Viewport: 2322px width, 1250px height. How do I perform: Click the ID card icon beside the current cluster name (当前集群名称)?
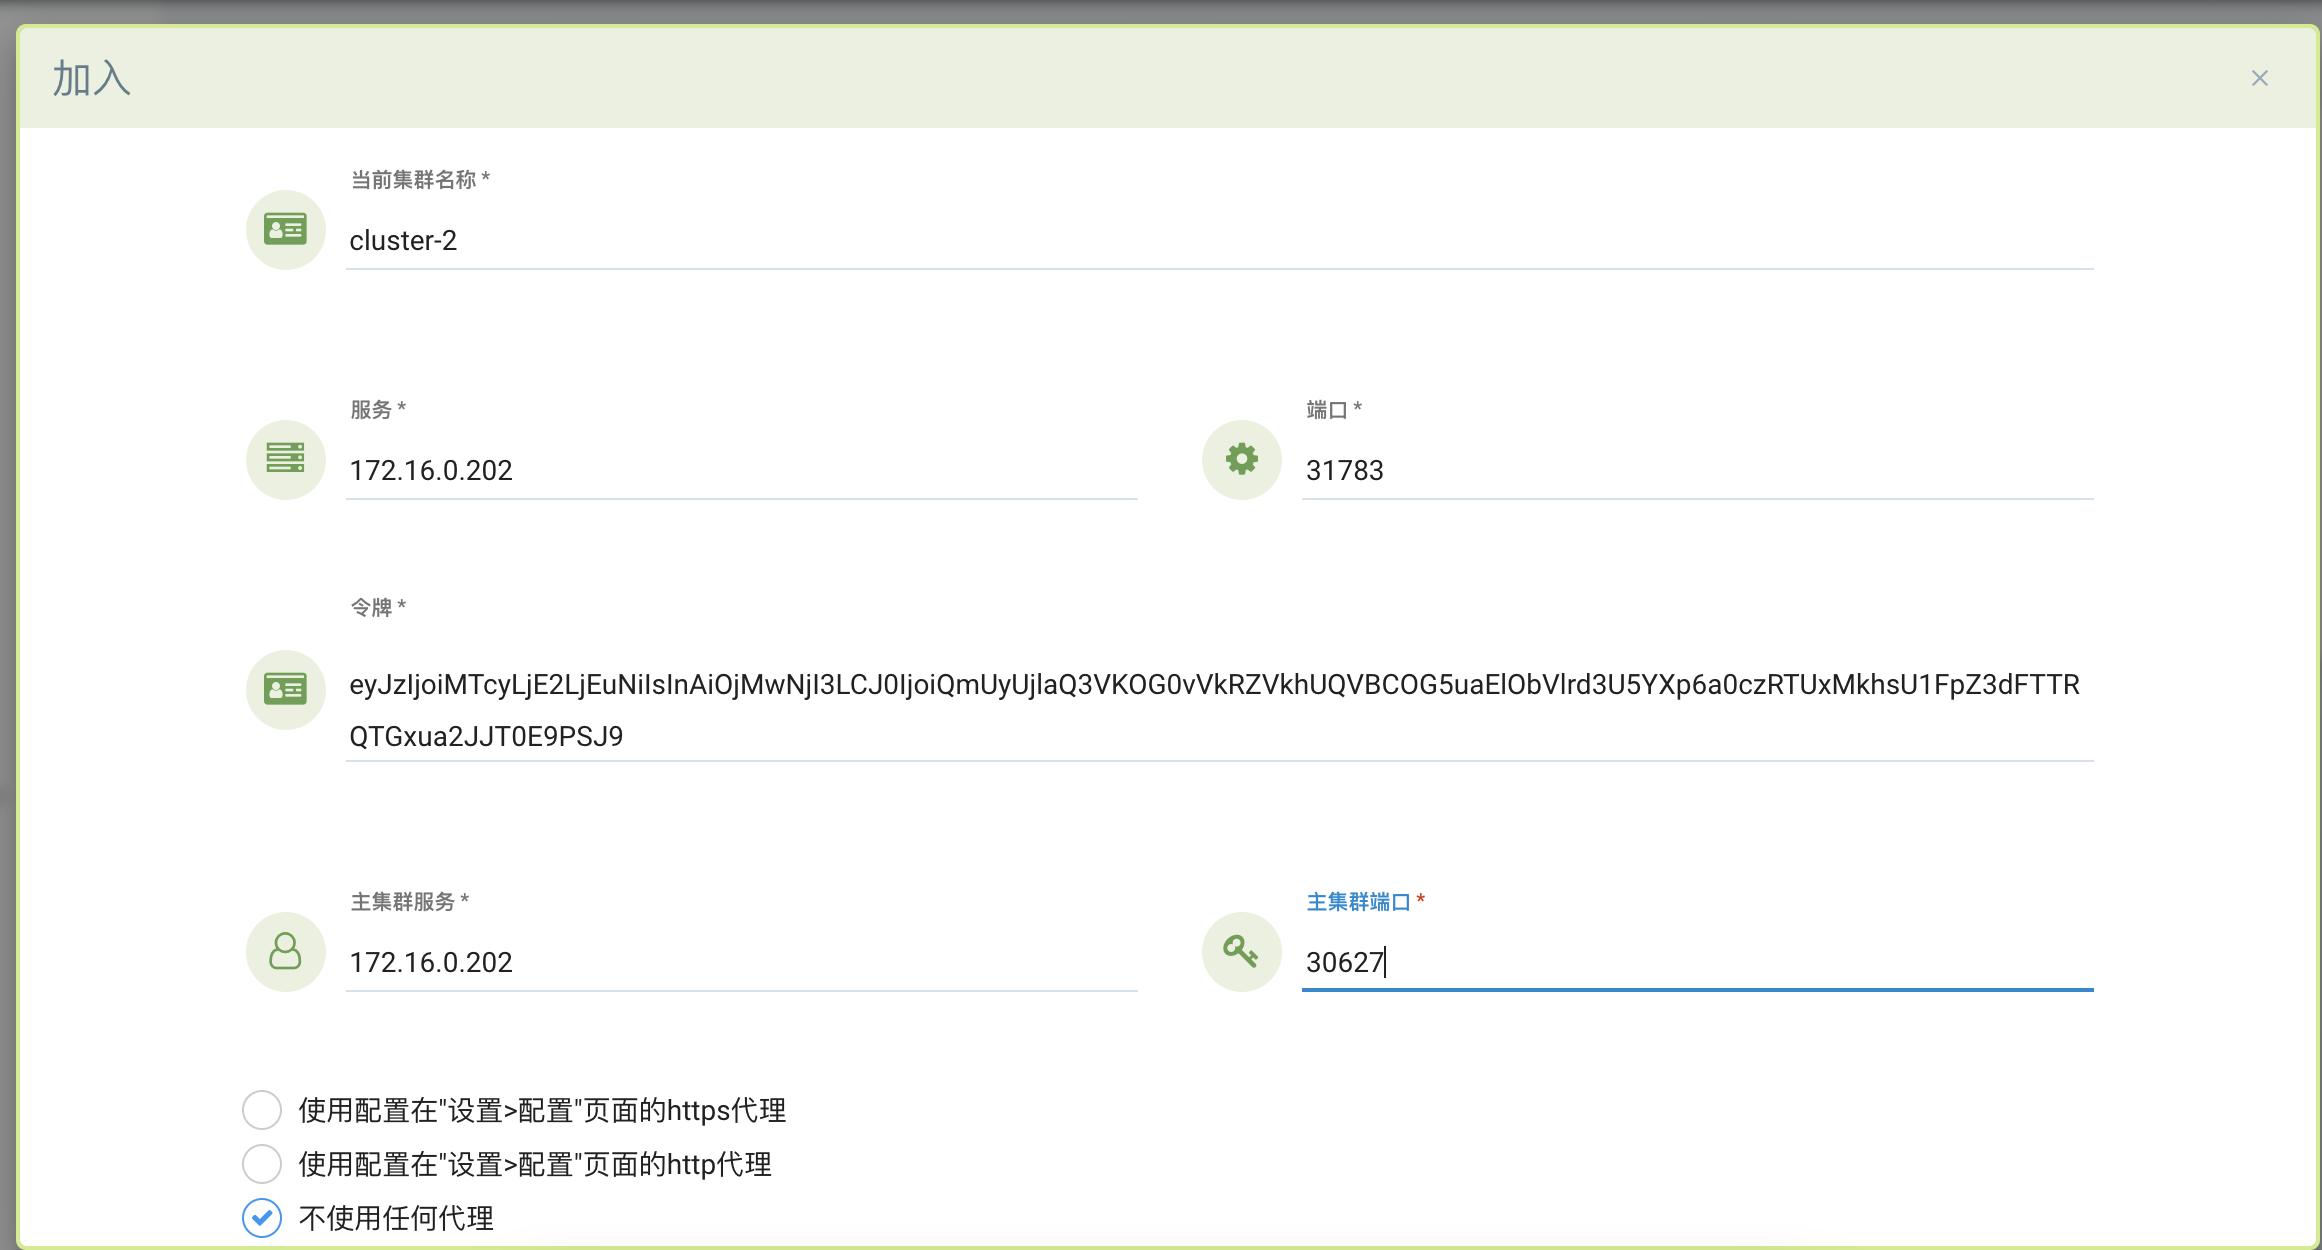[285, 230]
